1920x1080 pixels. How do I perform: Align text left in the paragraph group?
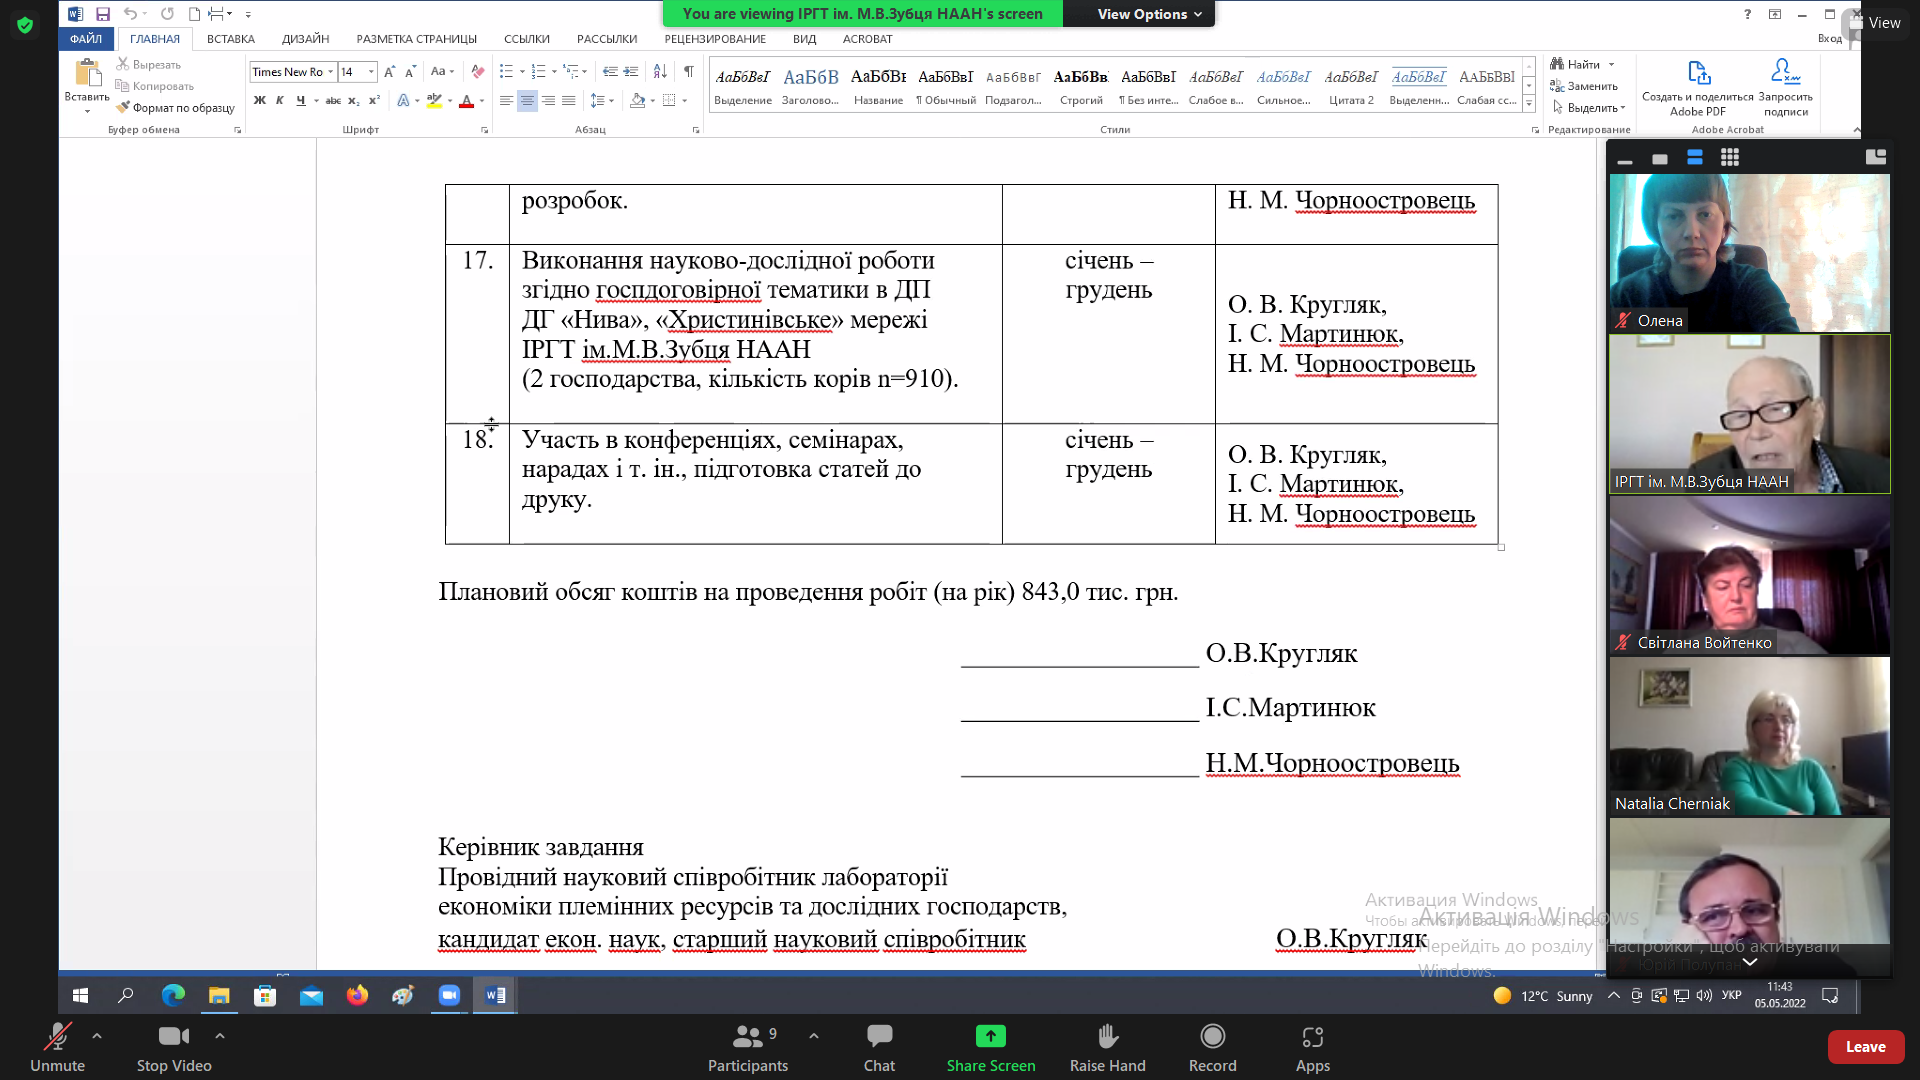[x=506, y=101]
